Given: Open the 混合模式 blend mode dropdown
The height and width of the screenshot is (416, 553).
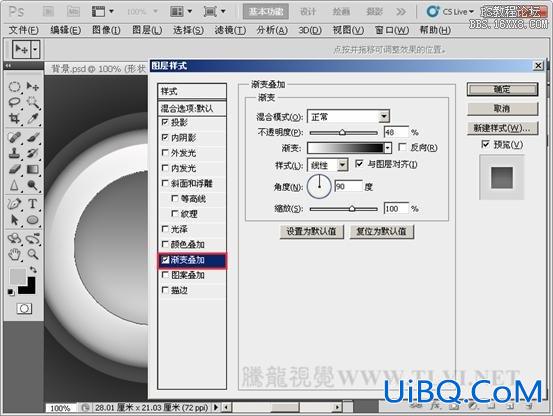Looking at the screenshot, I should click(384, 116).
